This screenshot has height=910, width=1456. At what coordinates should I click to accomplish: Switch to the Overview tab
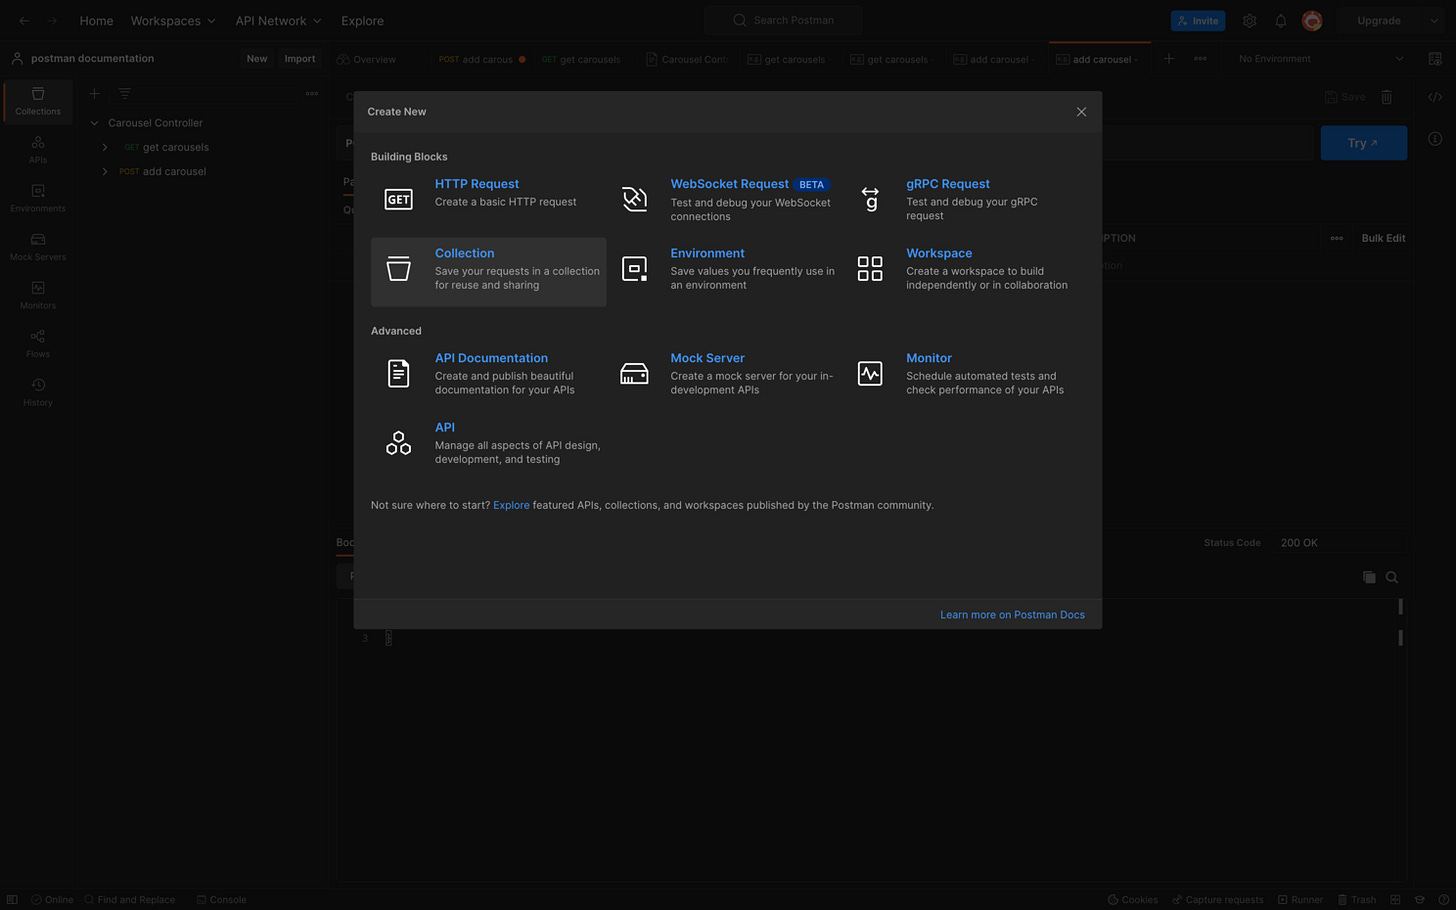367,59
